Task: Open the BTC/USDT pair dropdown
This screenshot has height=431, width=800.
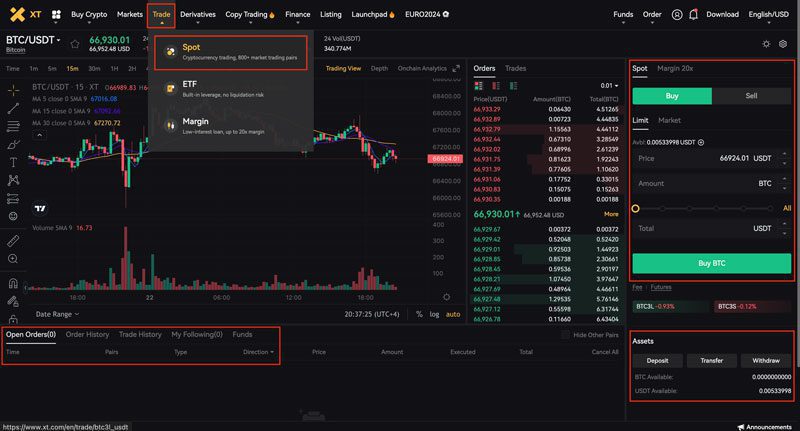Action: pos(33,40)
